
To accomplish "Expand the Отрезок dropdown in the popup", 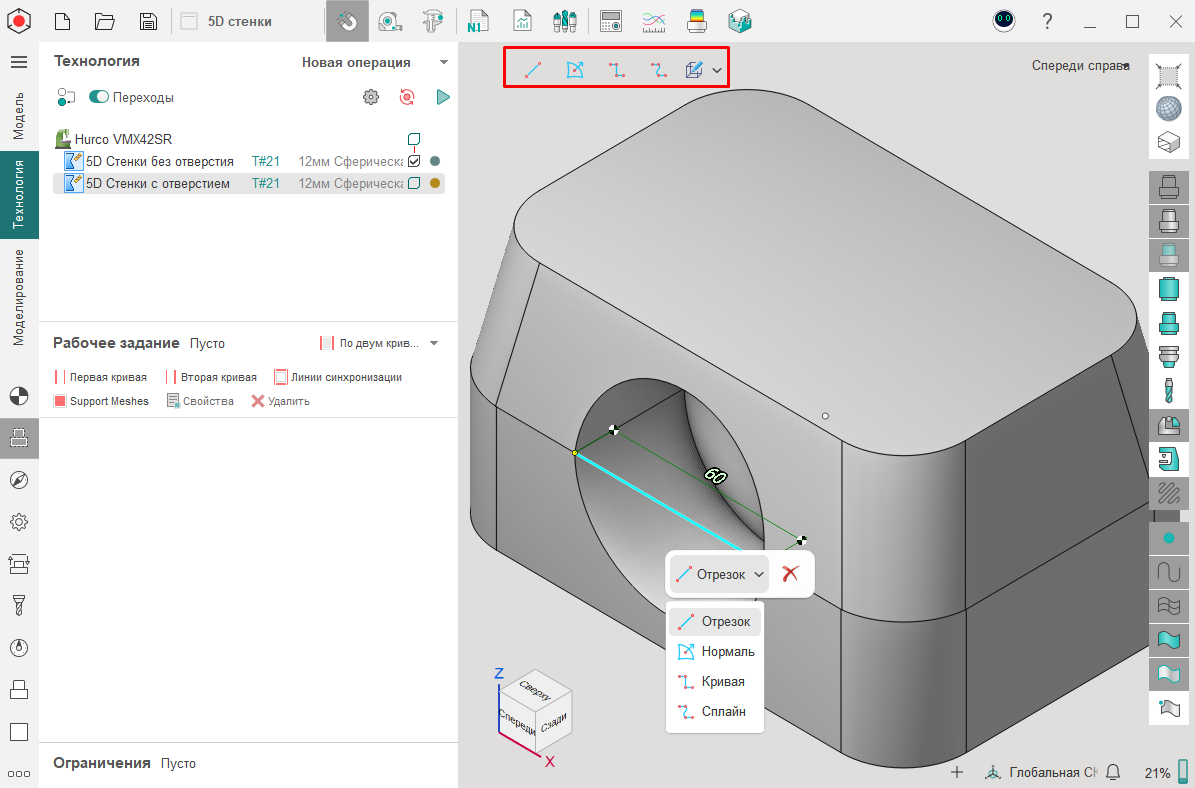I will click(x=759, y=574).
